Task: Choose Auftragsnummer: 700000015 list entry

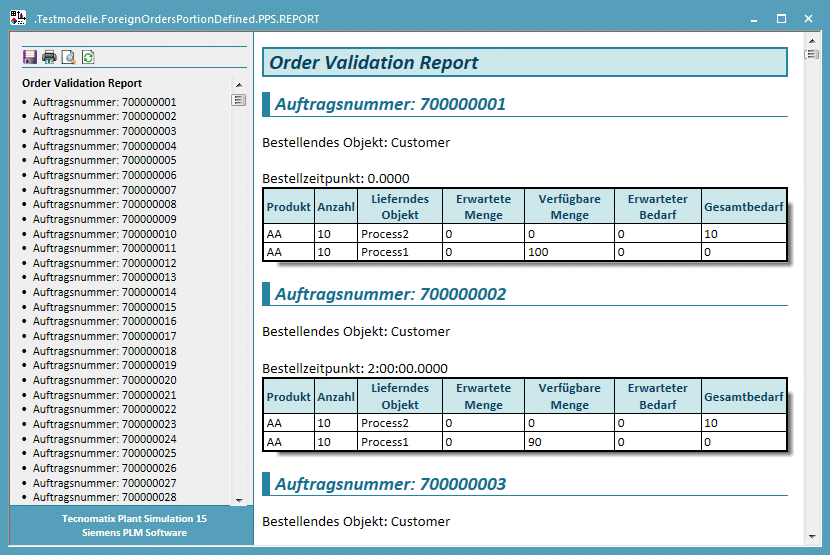Action: 104,307
